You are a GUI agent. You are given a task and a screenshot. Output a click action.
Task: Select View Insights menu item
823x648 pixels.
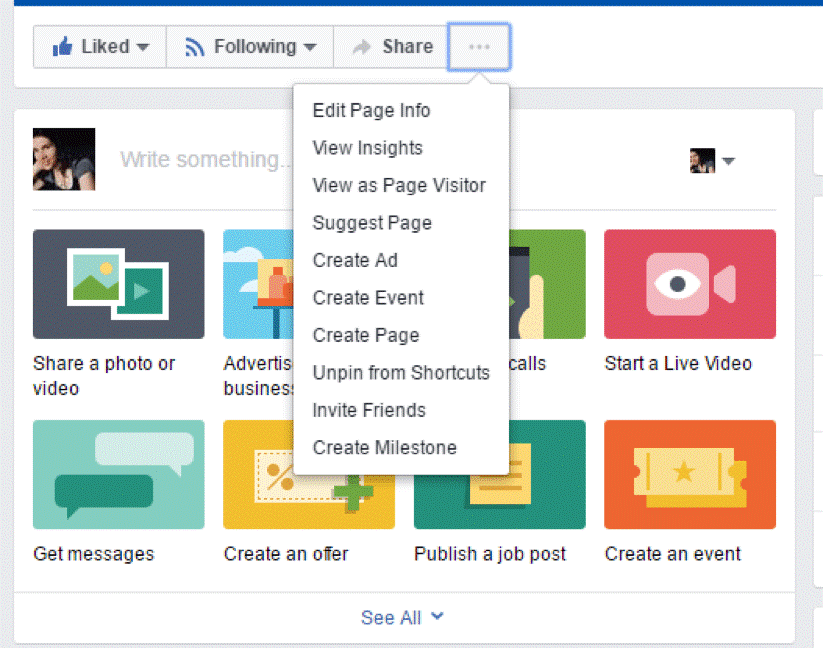367,148
